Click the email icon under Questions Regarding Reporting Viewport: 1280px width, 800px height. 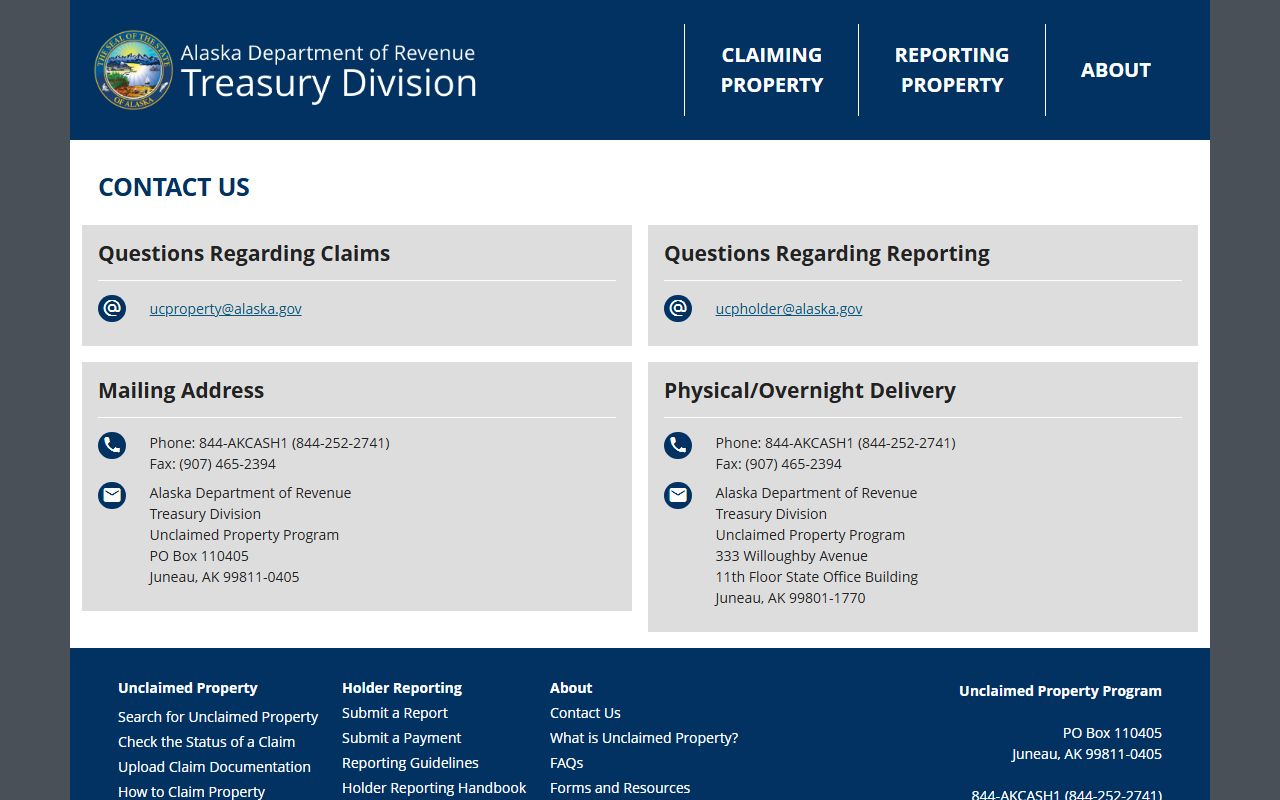678,308
